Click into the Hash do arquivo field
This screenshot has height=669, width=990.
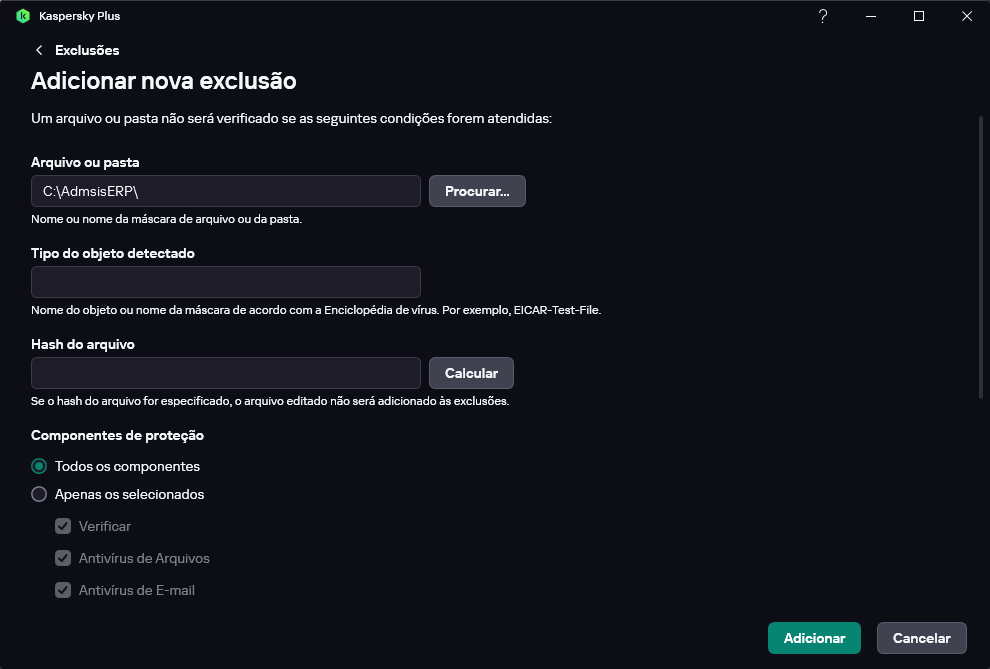[225, 373]
